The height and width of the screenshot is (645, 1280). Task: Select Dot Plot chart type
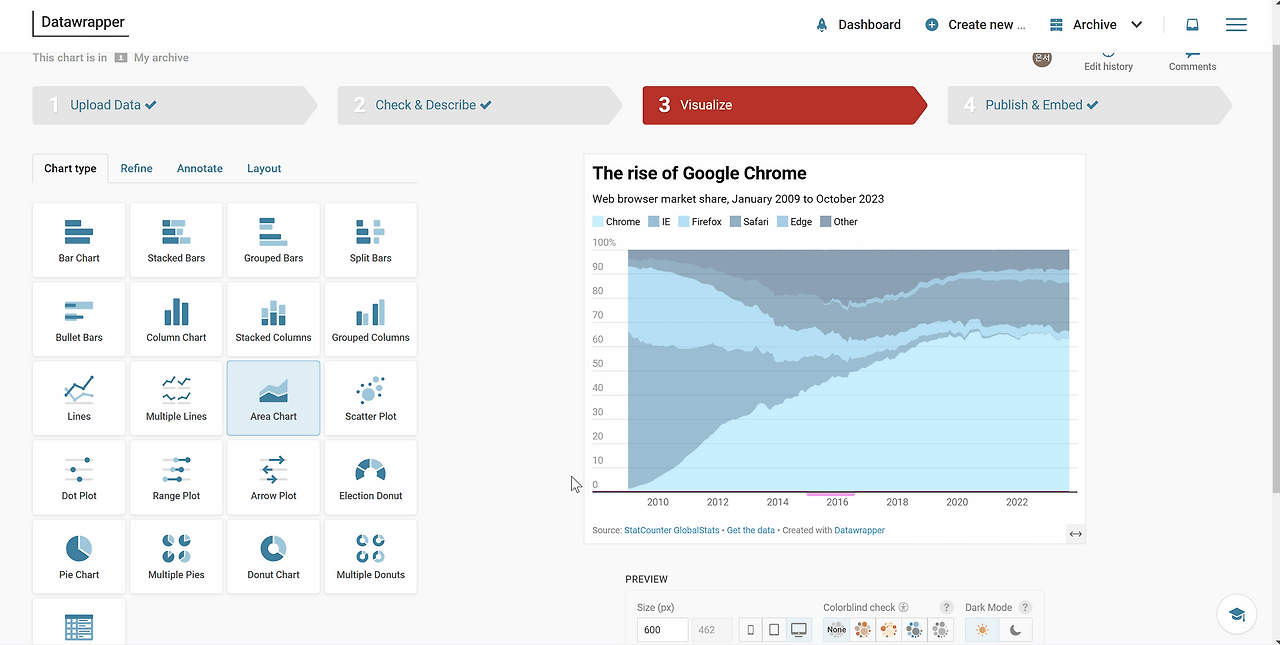[x=79, y=477]
